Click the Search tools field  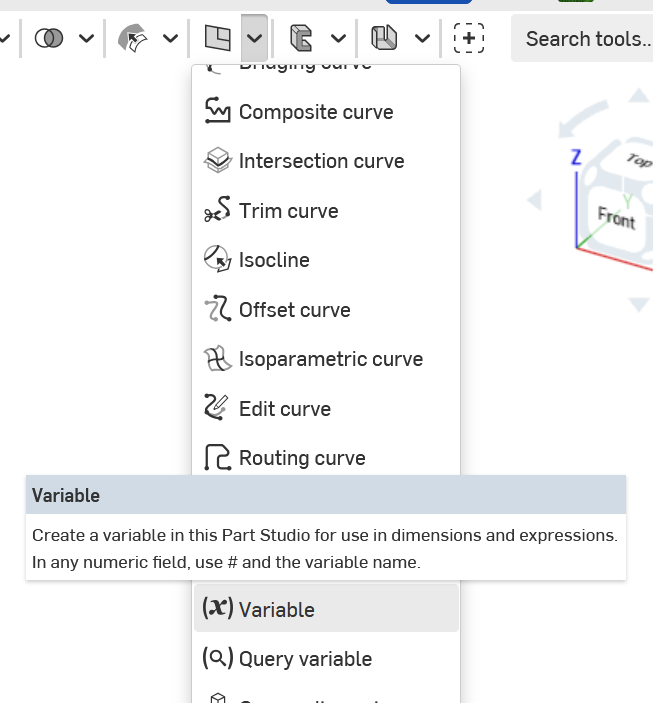click(x=587, y=39)
